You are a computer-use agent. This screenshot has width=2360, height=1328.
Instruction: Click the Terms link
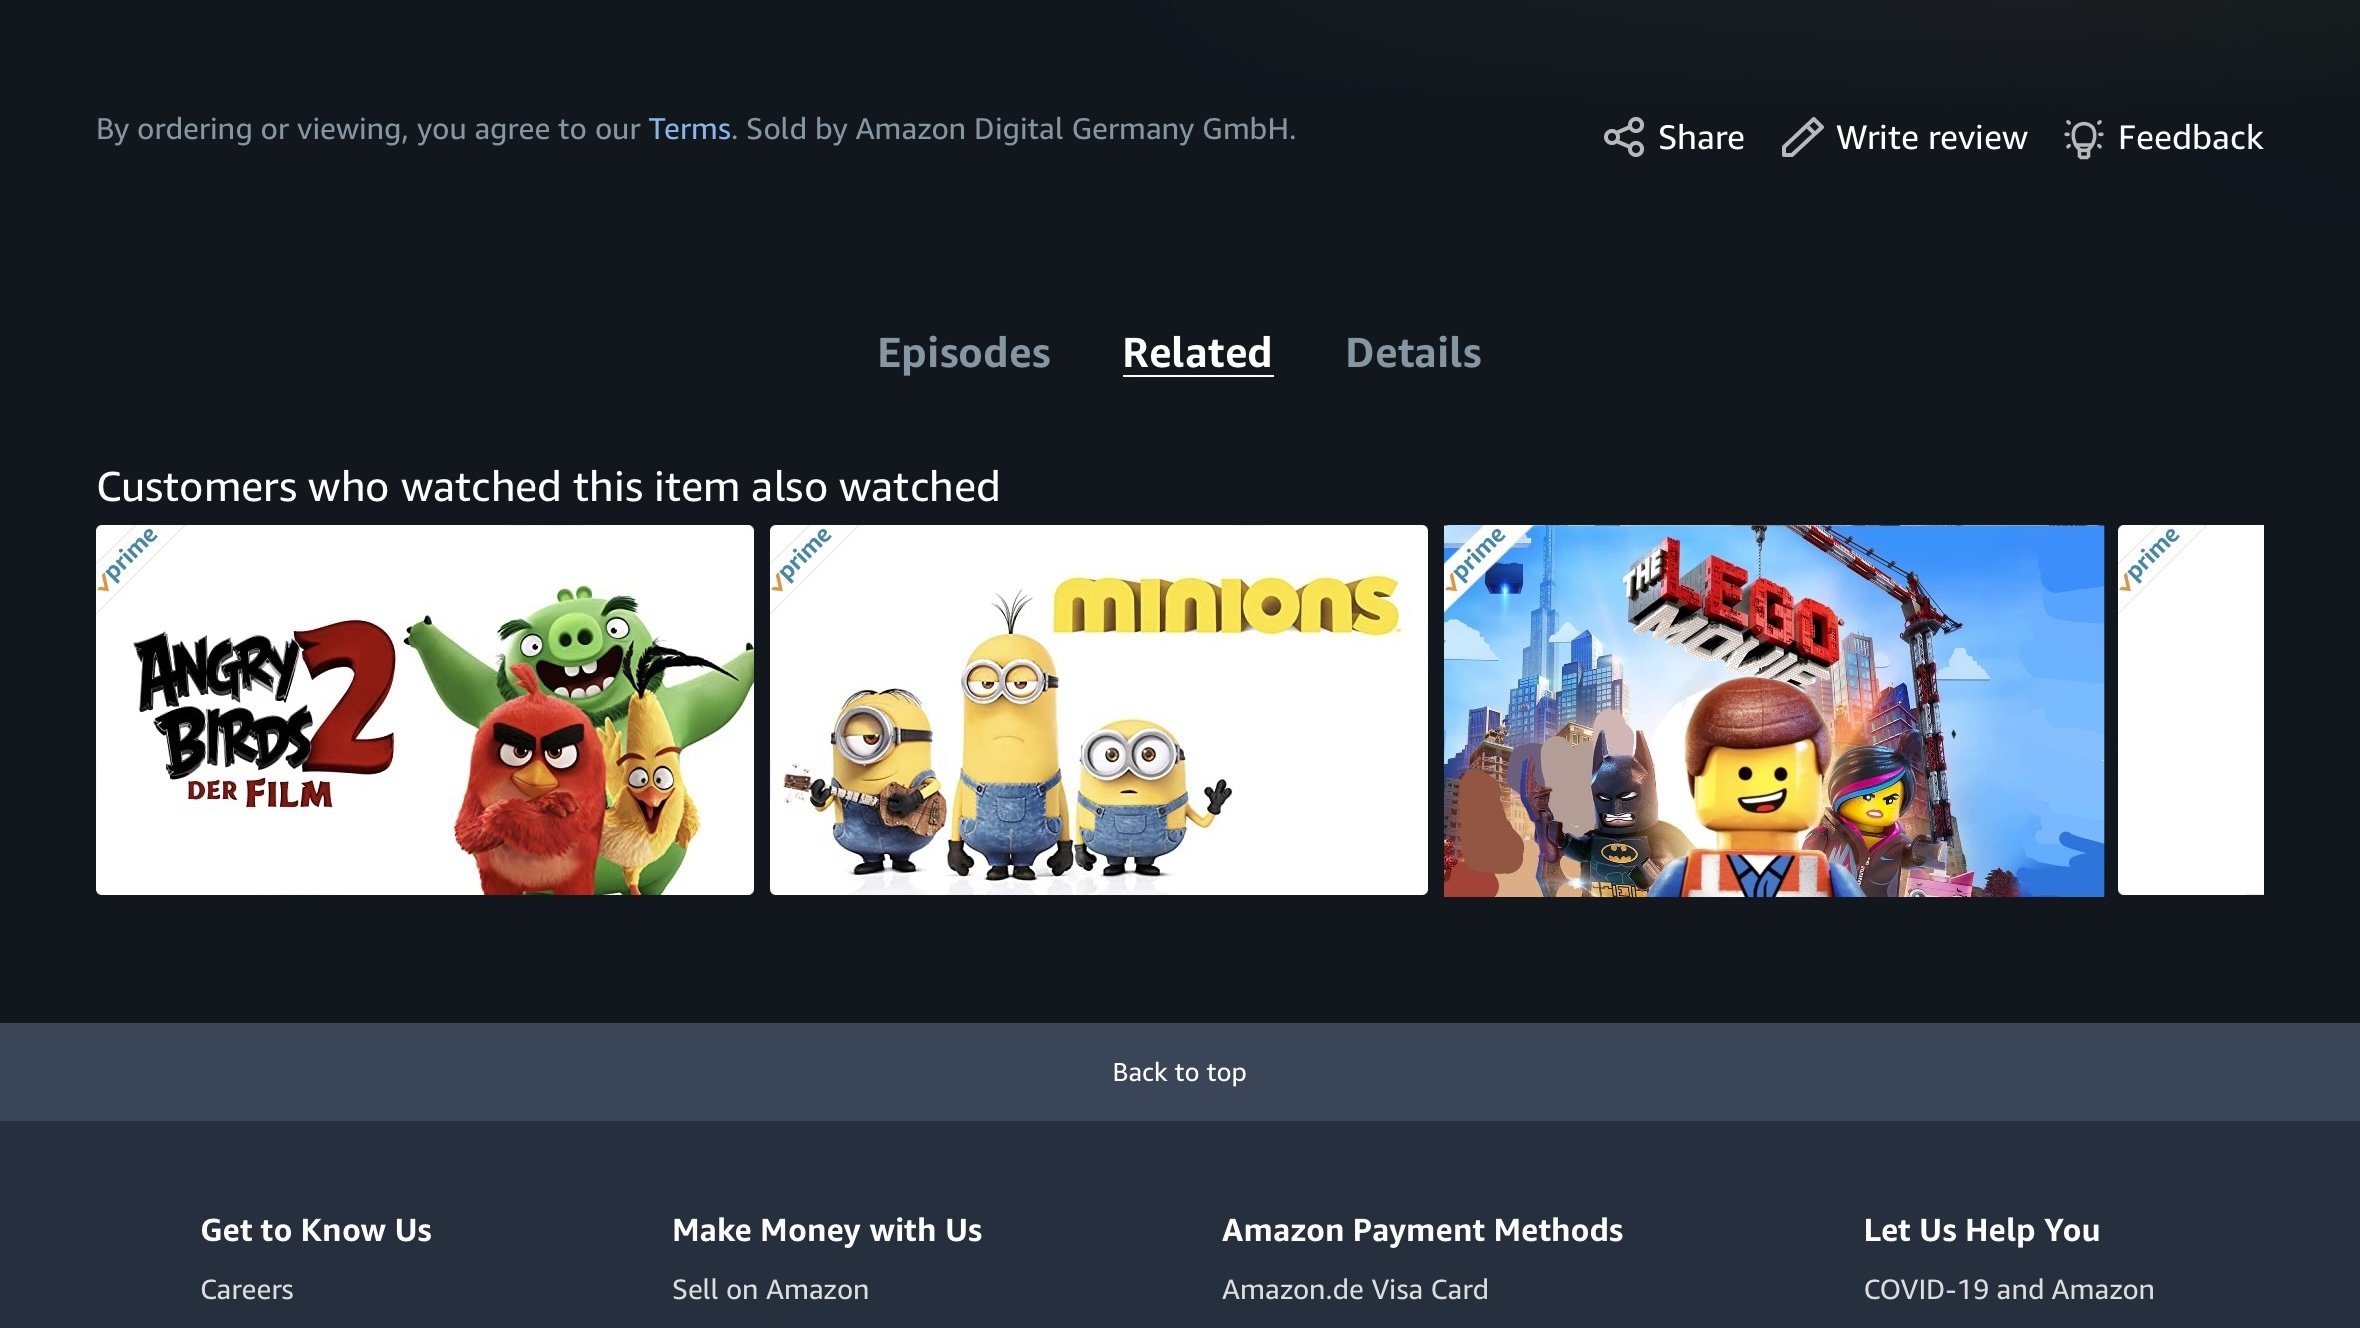pyautogui.click(x=689, y=128)
